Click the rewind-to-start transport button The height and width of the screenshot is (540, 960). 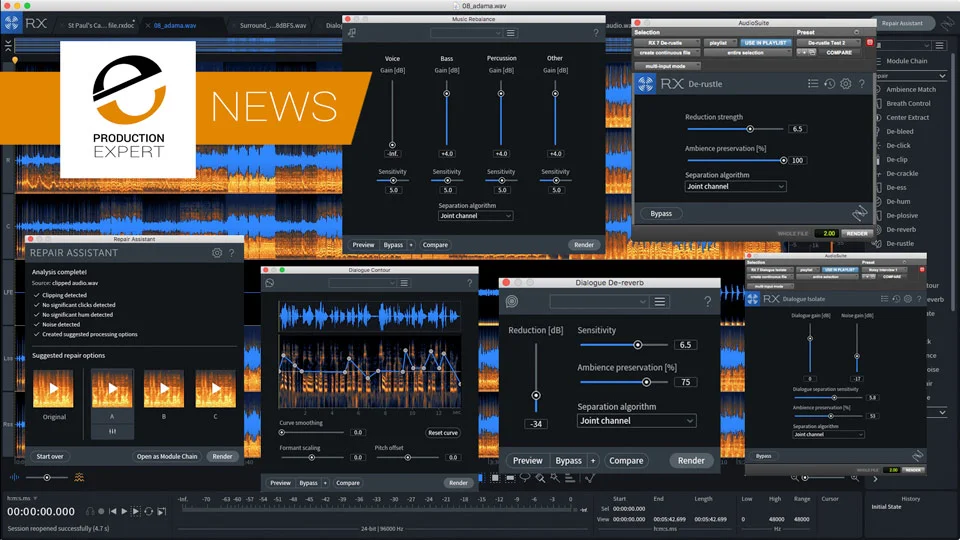pos(113,511)
